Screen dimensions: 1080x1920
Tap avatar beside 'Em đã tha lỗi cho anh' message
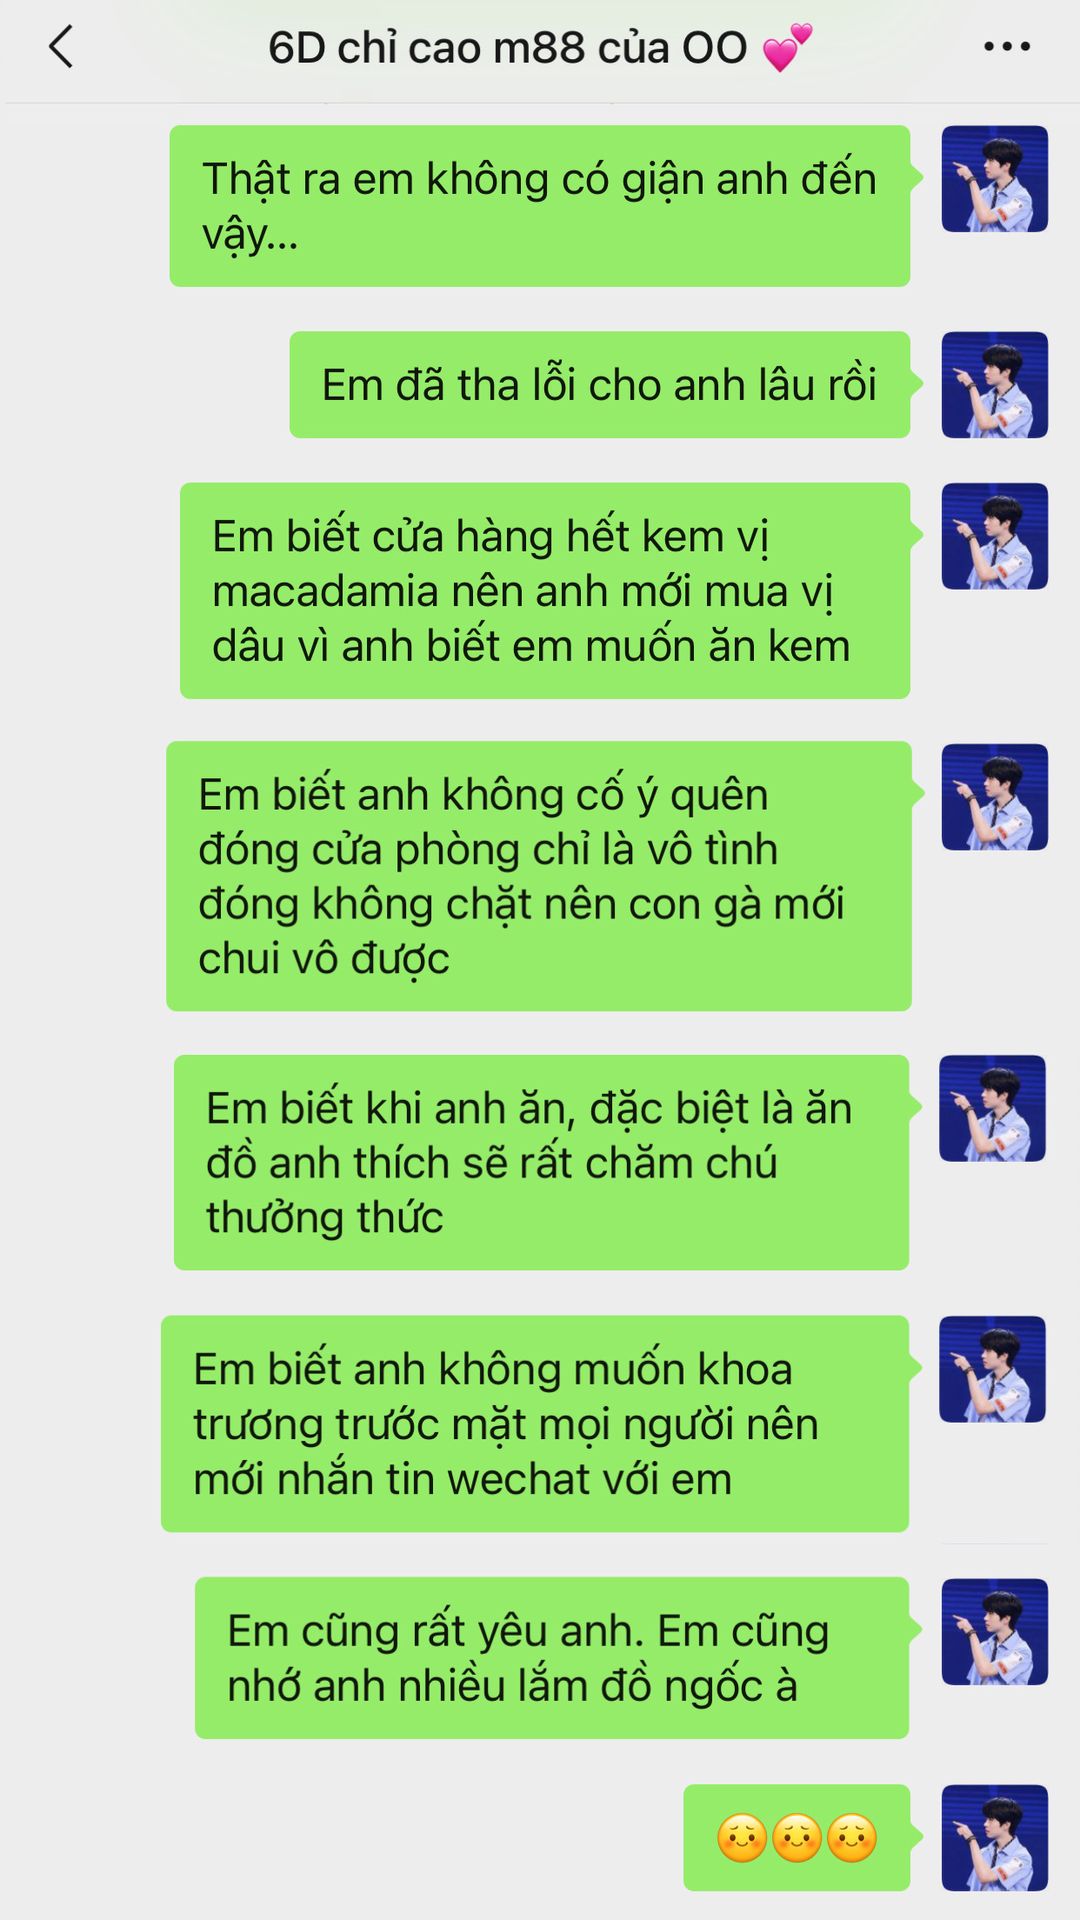[994, 385]
